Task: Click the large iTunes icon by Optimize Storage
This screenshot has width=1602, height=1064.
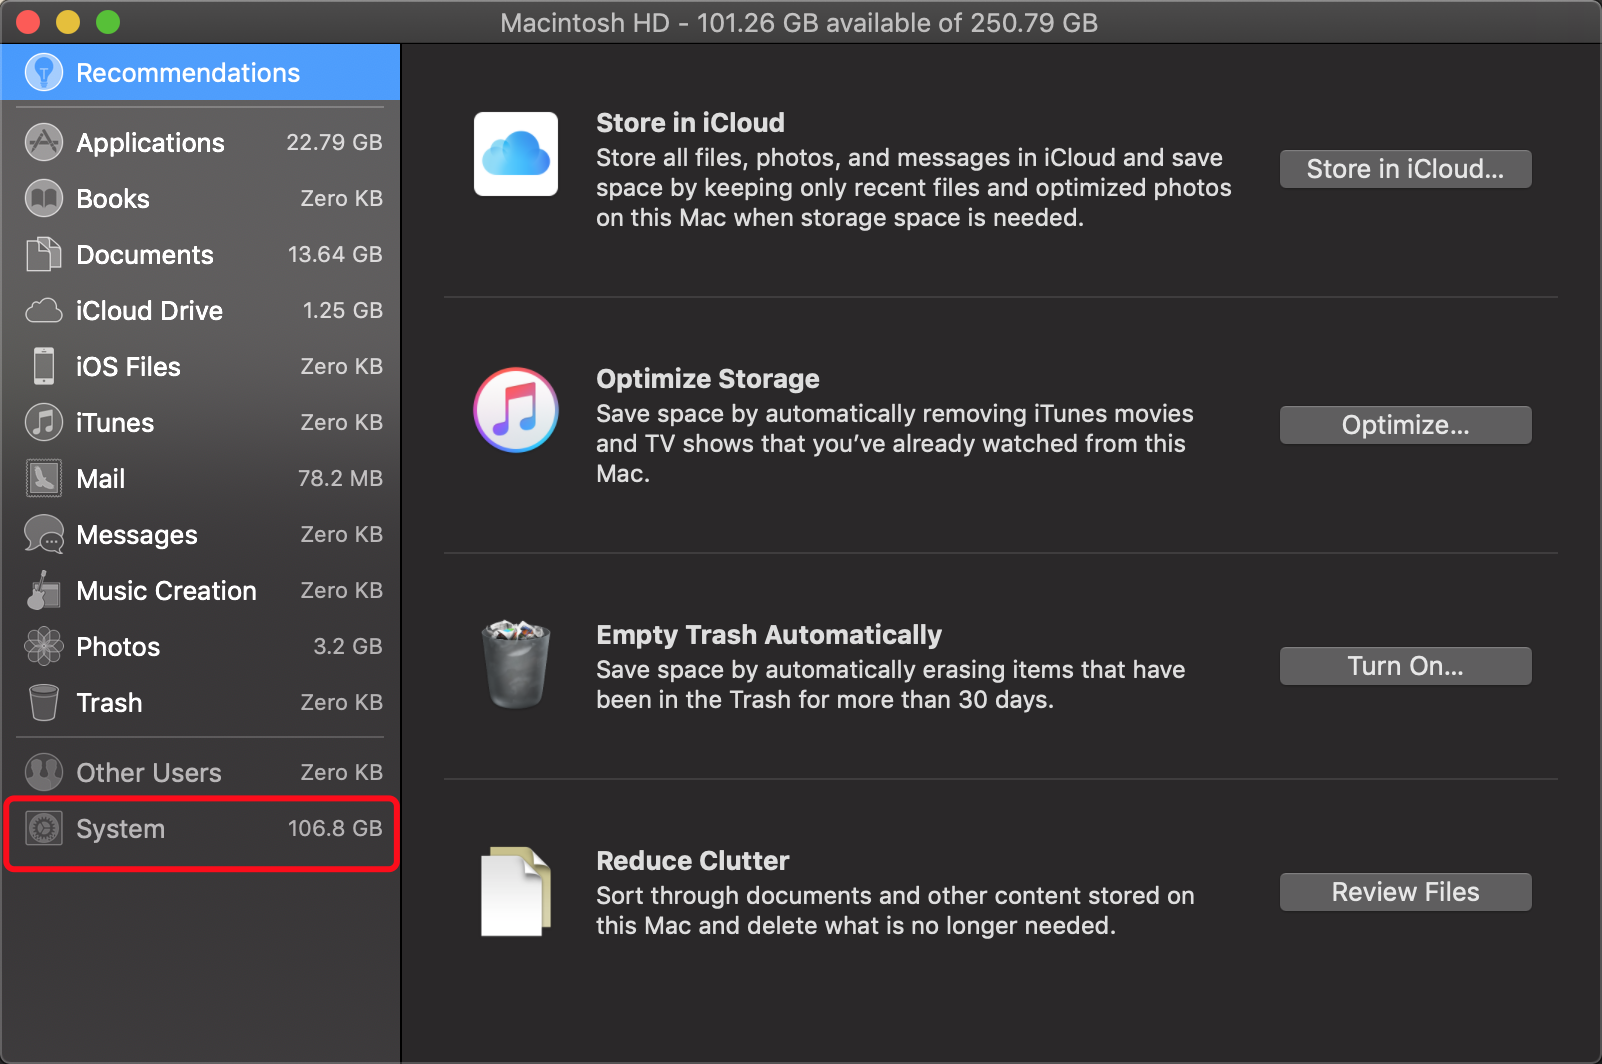Action: (x=516, y=410)
